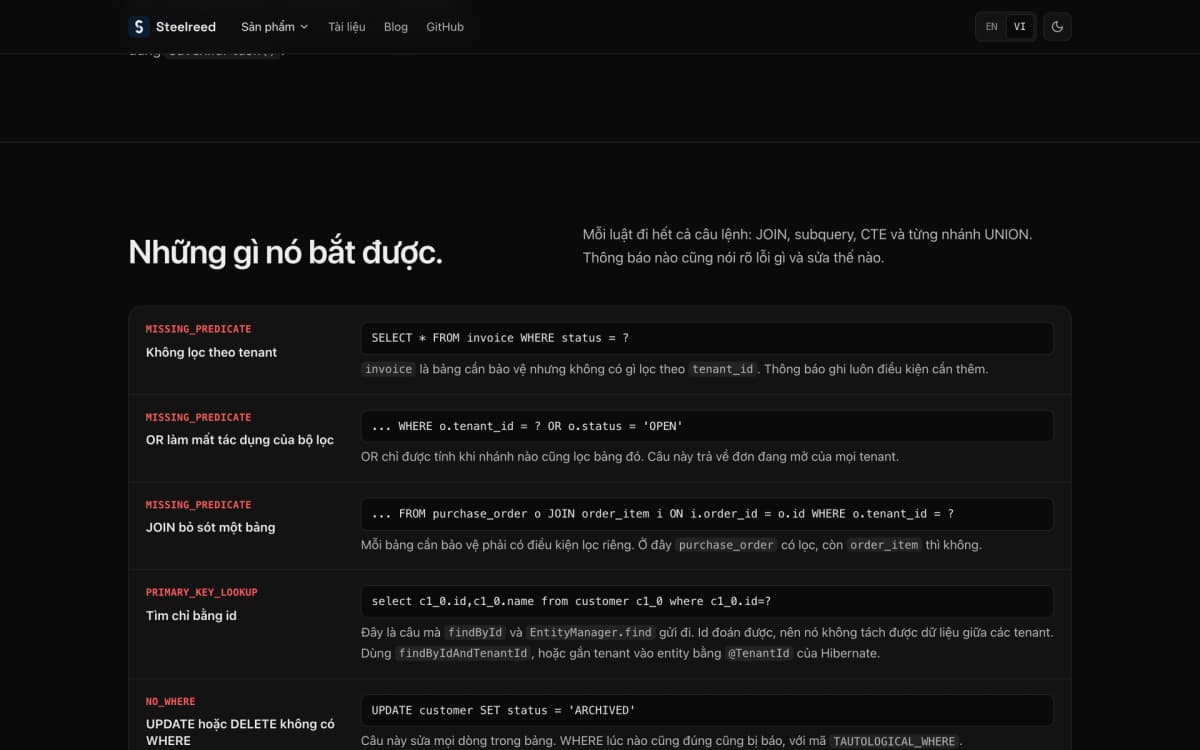Go to the Blog page

[396, 27]
